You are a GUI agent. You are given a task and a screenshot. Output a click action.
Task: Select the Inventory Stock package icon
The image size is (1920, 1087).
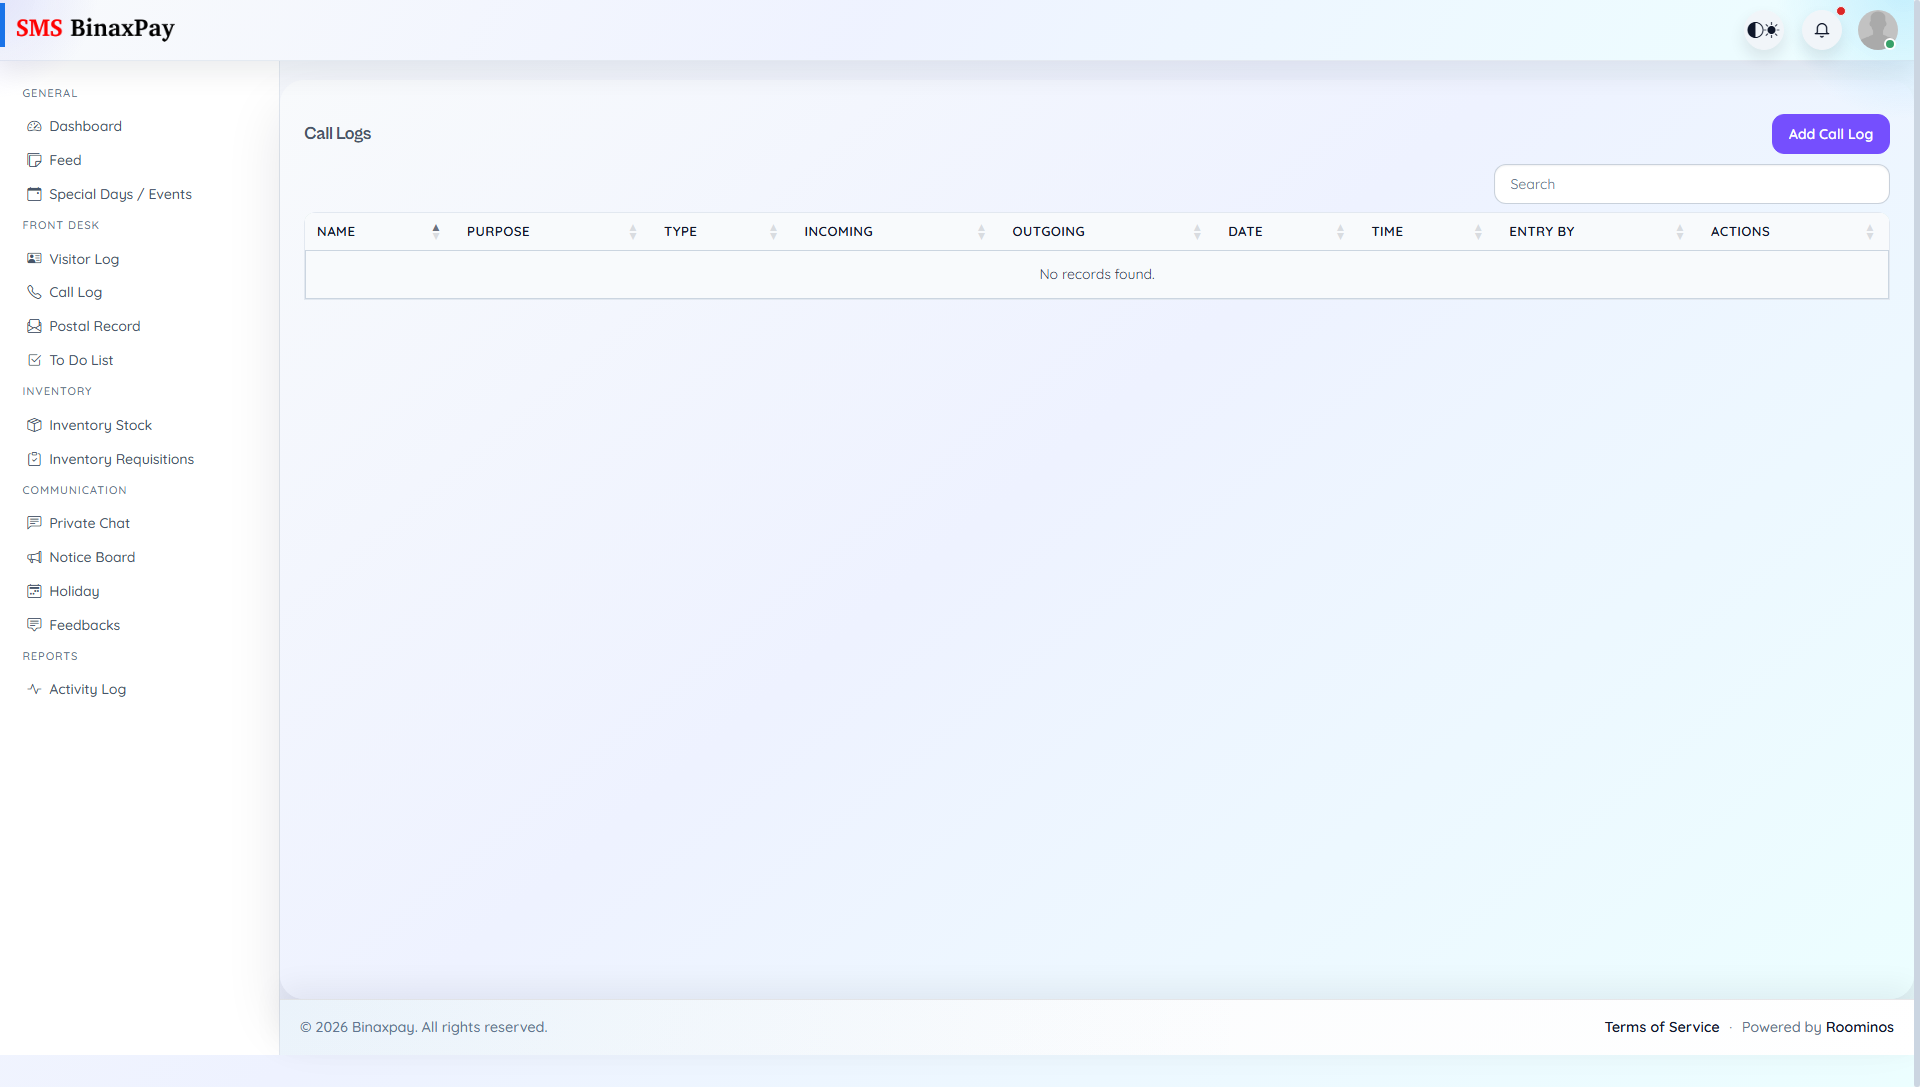pos(35,425)
